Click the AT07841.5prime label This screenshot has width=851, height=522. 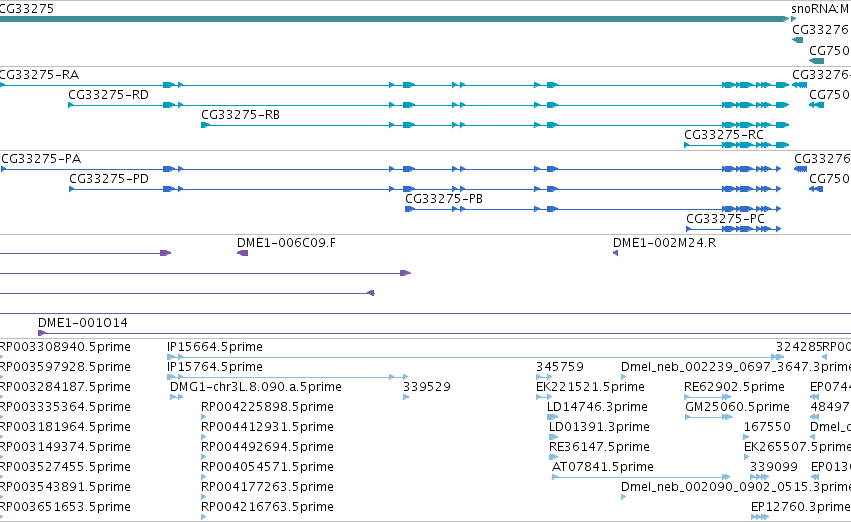(x=602, y=467)
